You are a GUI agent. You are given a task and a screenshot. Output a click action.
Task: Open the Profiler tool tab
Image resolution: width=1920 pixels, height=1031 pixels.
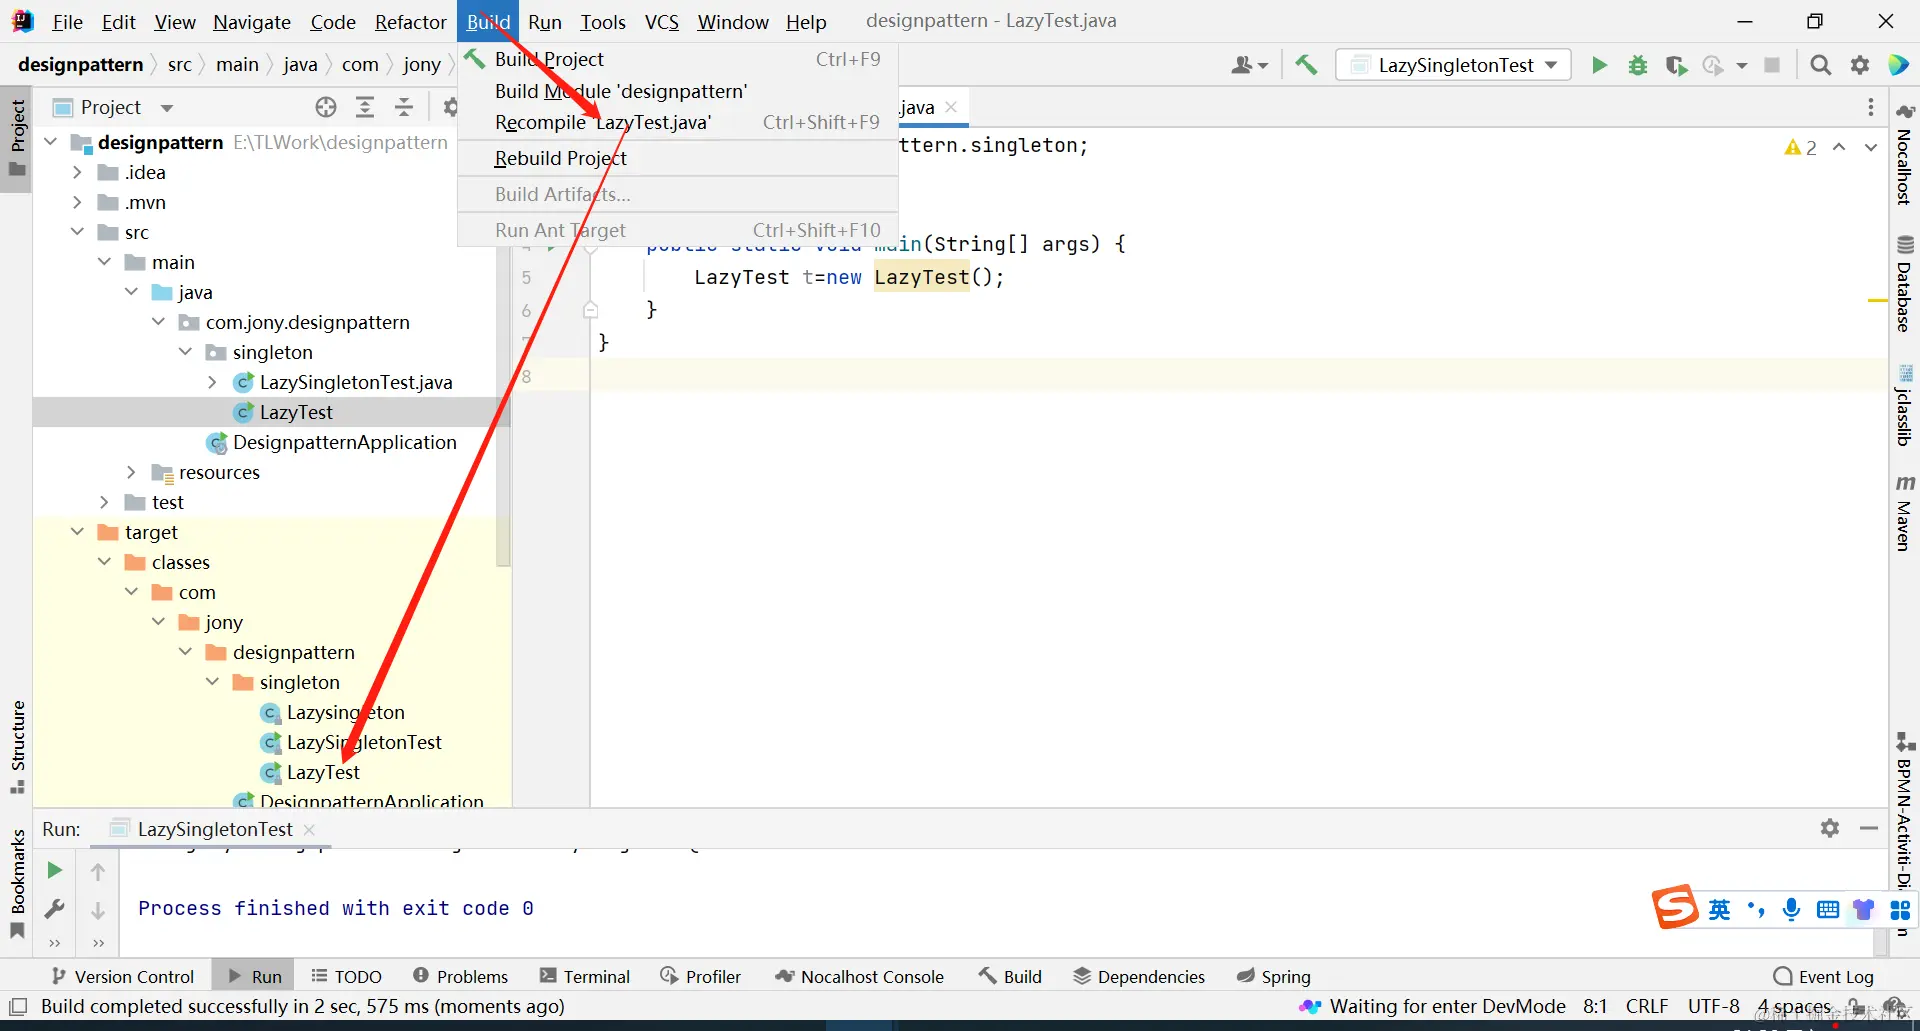point(701,977)
